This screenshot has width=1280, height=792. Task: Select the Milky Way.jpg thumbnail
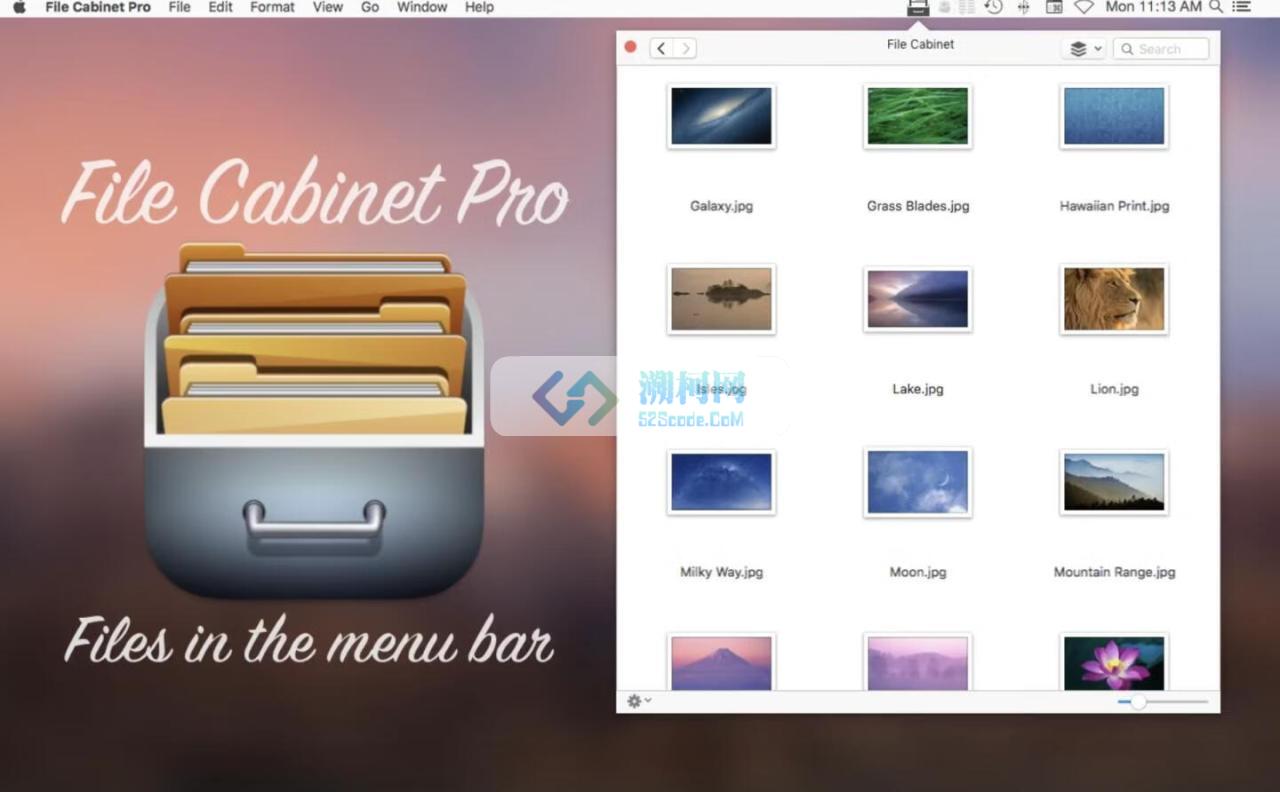click(x=721, y=482)
